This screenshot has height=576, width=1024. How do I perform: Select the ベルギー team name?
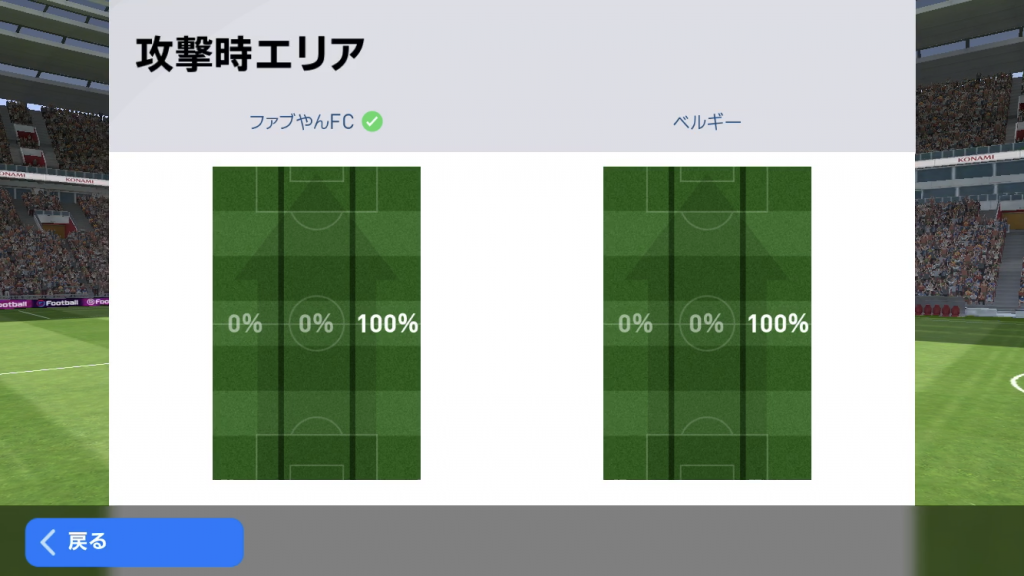tap(707, 122)
